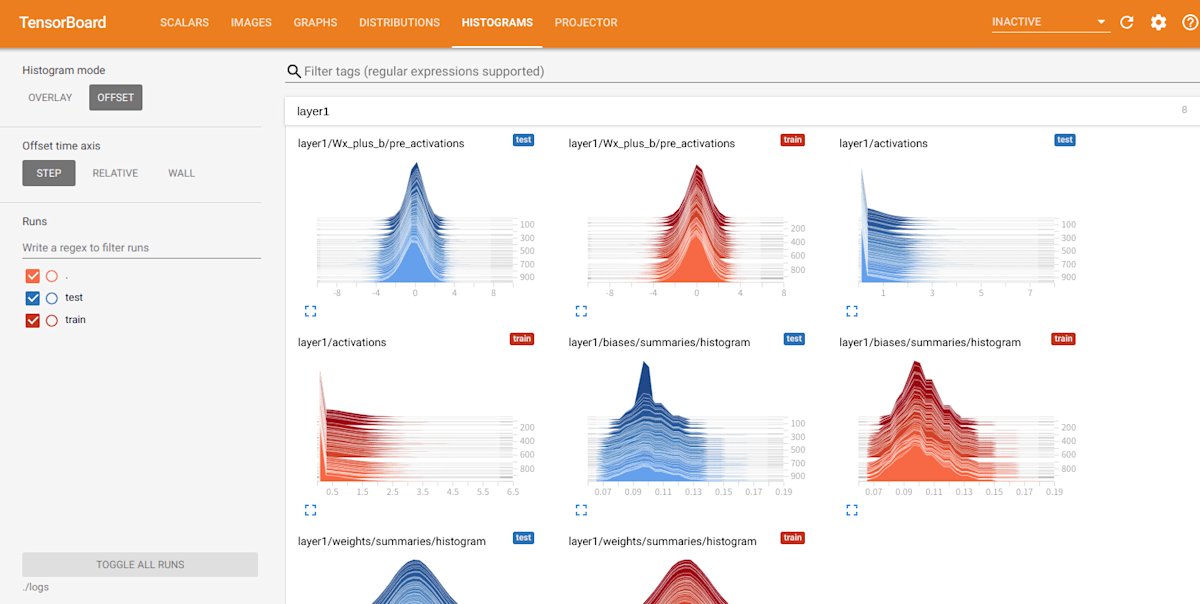Viewport: 1200px width, 604px height.
Task: Click the 'Runs' heading
Action: [35, 221]
